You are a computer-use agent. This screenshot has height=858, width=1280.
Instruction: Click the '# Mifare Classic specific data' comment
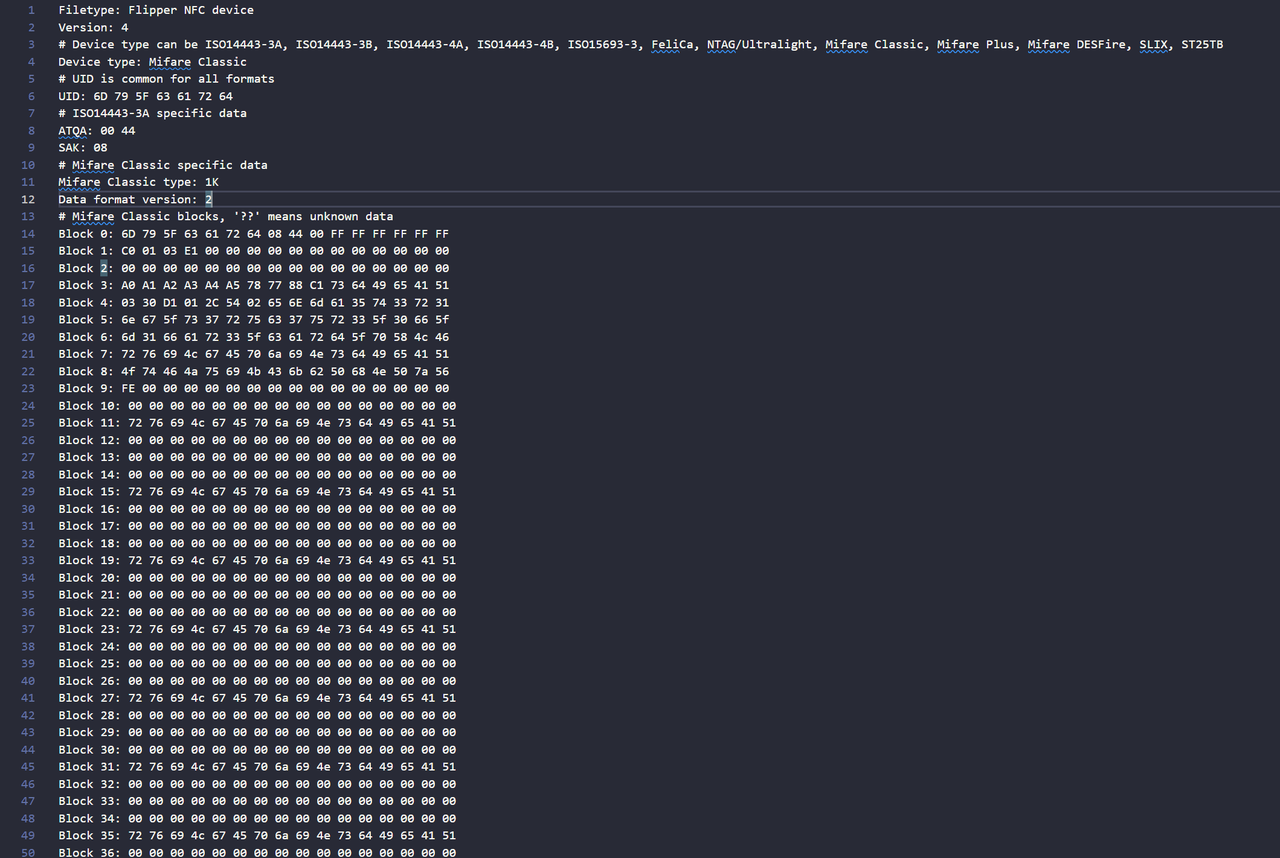coord(163,165)
